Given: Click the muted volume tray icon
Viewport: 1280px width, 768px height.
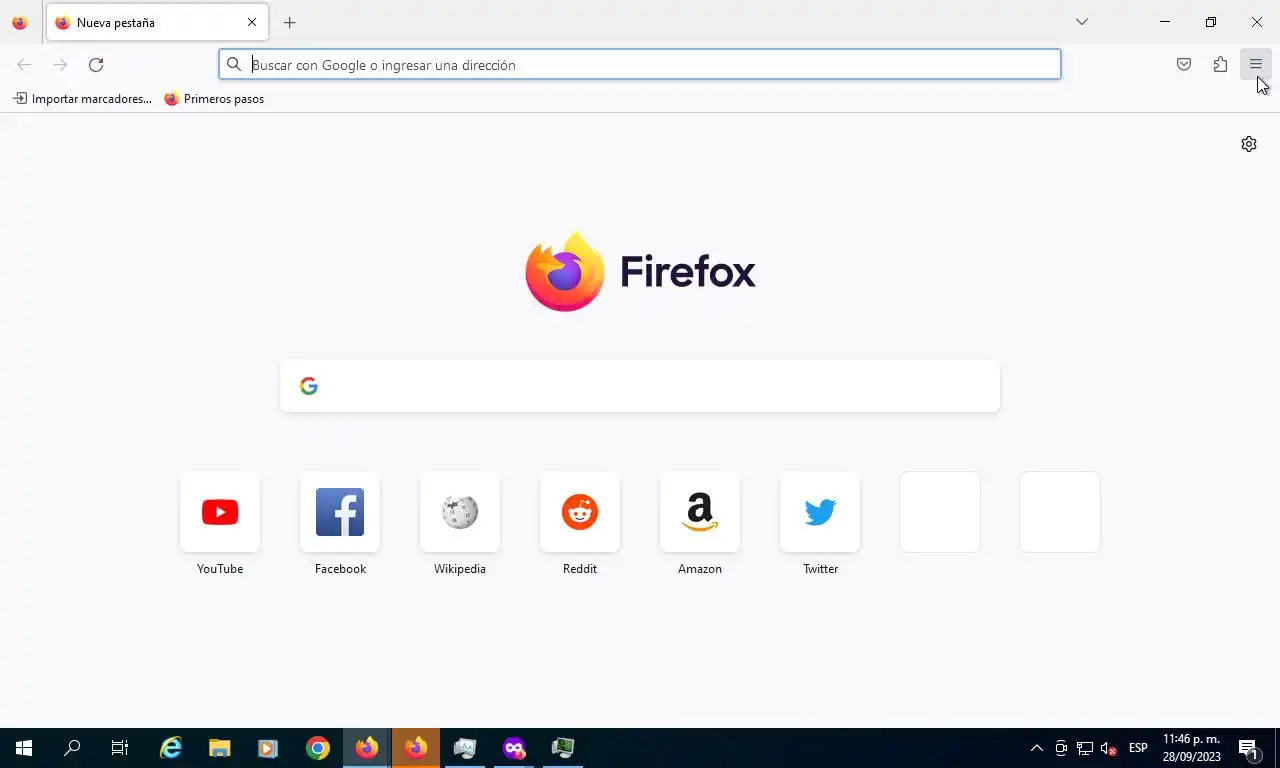Looking at the screenshot, I should (x=1108, y=748).
